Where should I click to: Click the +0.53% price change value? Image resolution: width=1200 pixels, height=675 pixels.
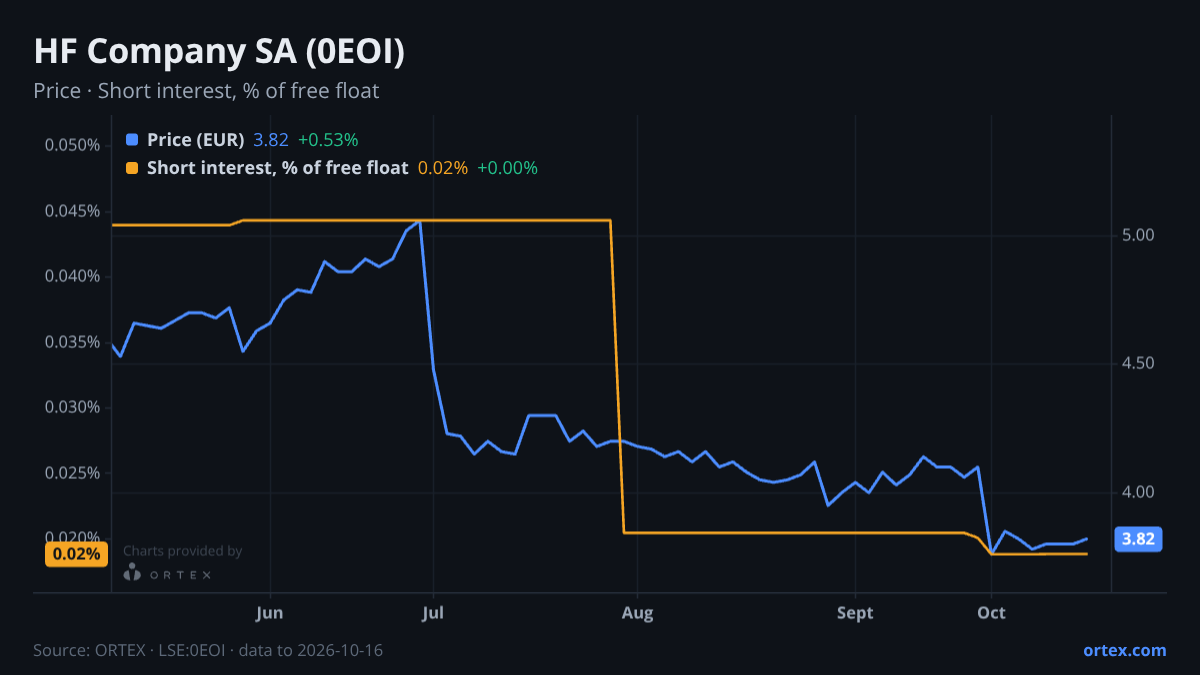(x=328, y=140)
